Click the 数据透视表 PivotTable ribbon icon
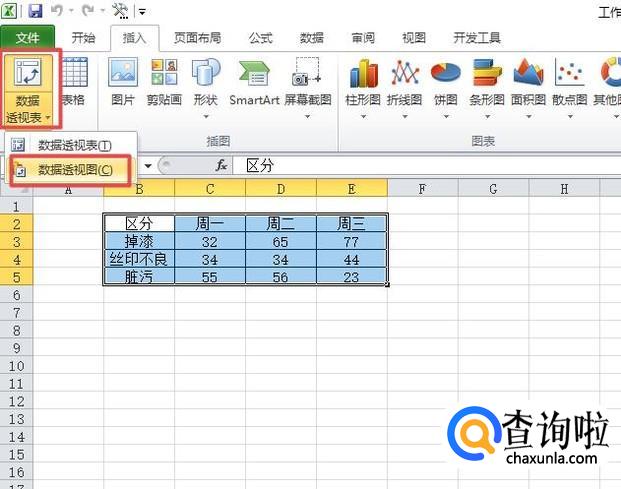Image resolution: width=621 pixels, height=489 pixels. (28, 73)
